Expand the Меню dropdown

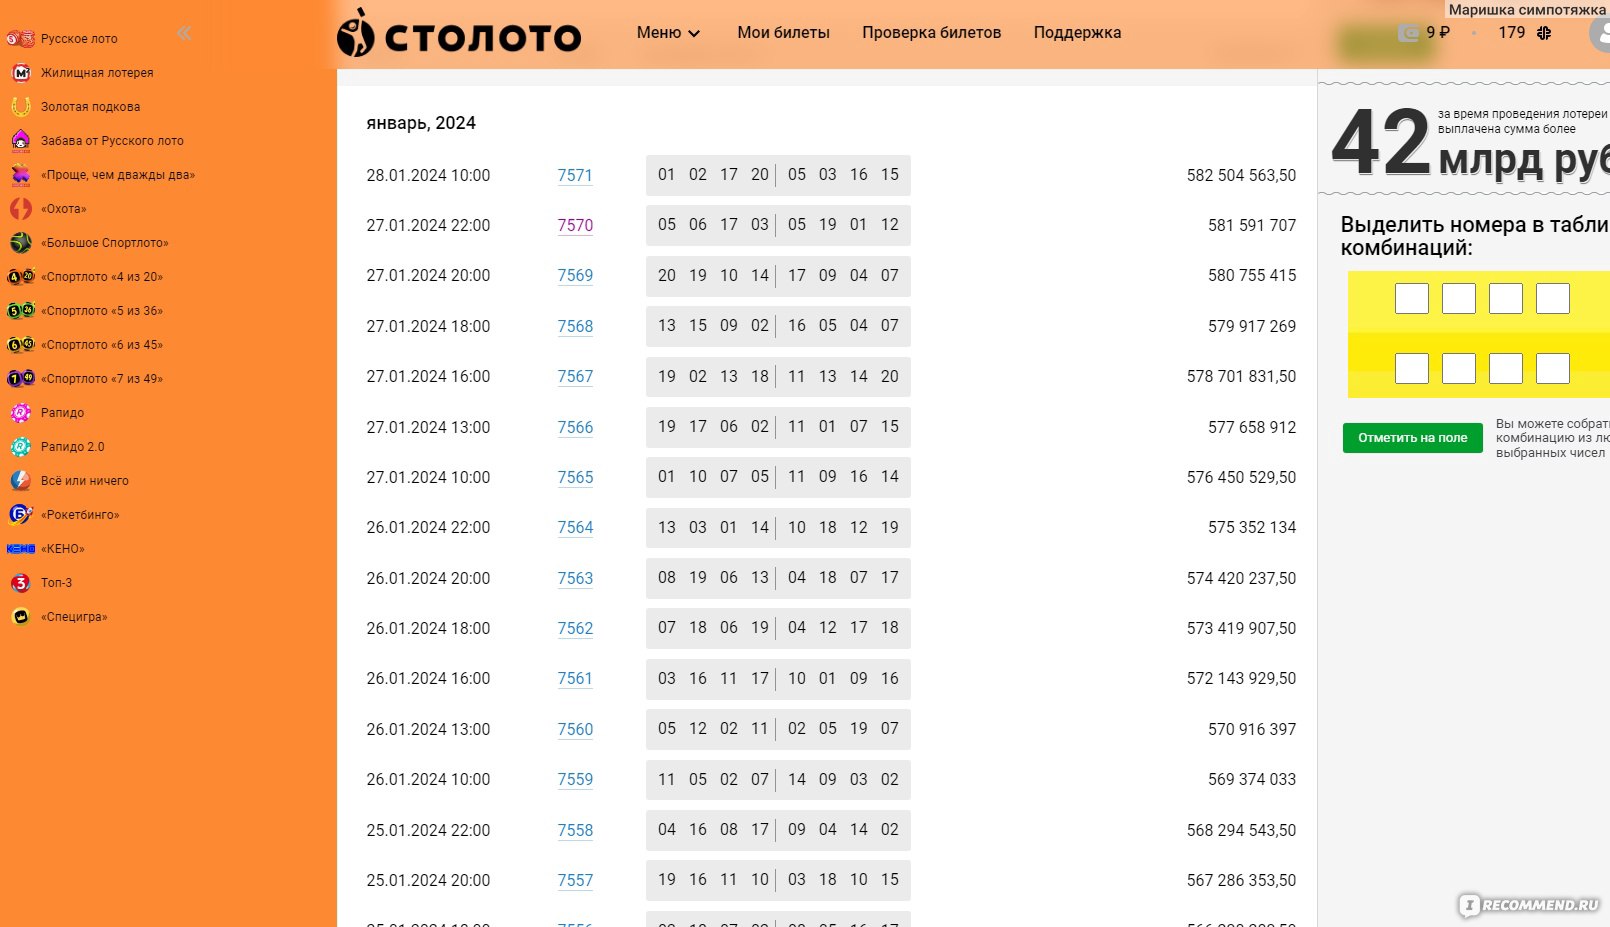point(668,33)
